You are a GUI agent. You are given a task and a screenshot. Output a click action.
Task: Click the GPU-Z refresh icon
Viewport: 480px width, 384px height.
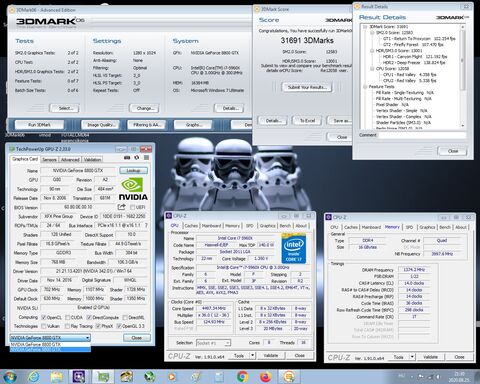click(x=136, y=158)
